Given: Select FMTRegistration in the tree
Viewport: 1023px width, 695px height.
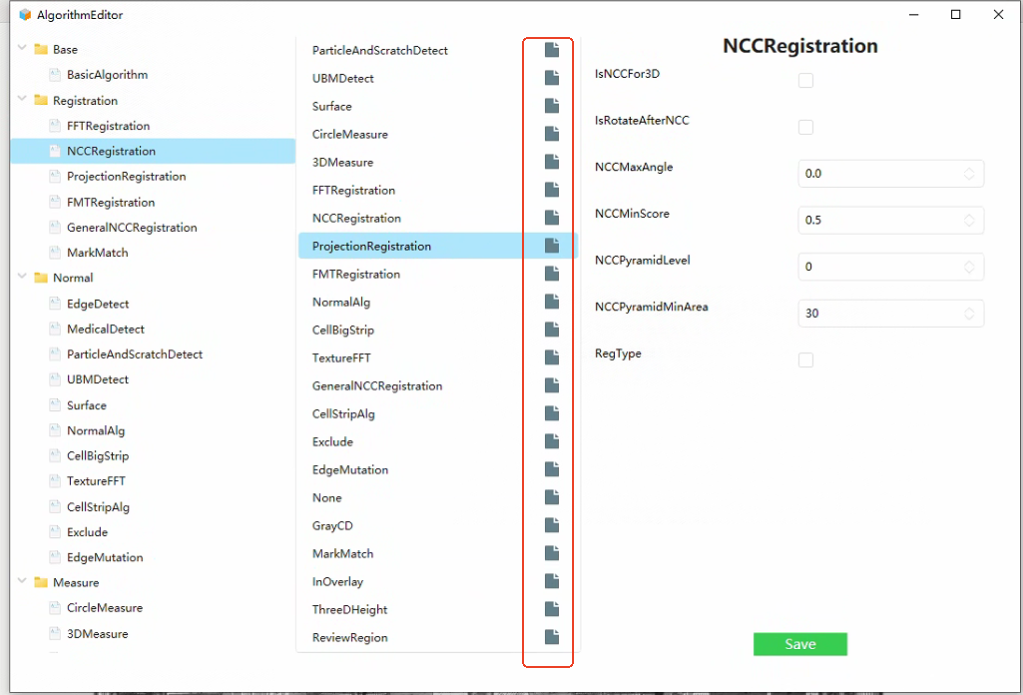Looking at the screenshot, I should (111, 202).
